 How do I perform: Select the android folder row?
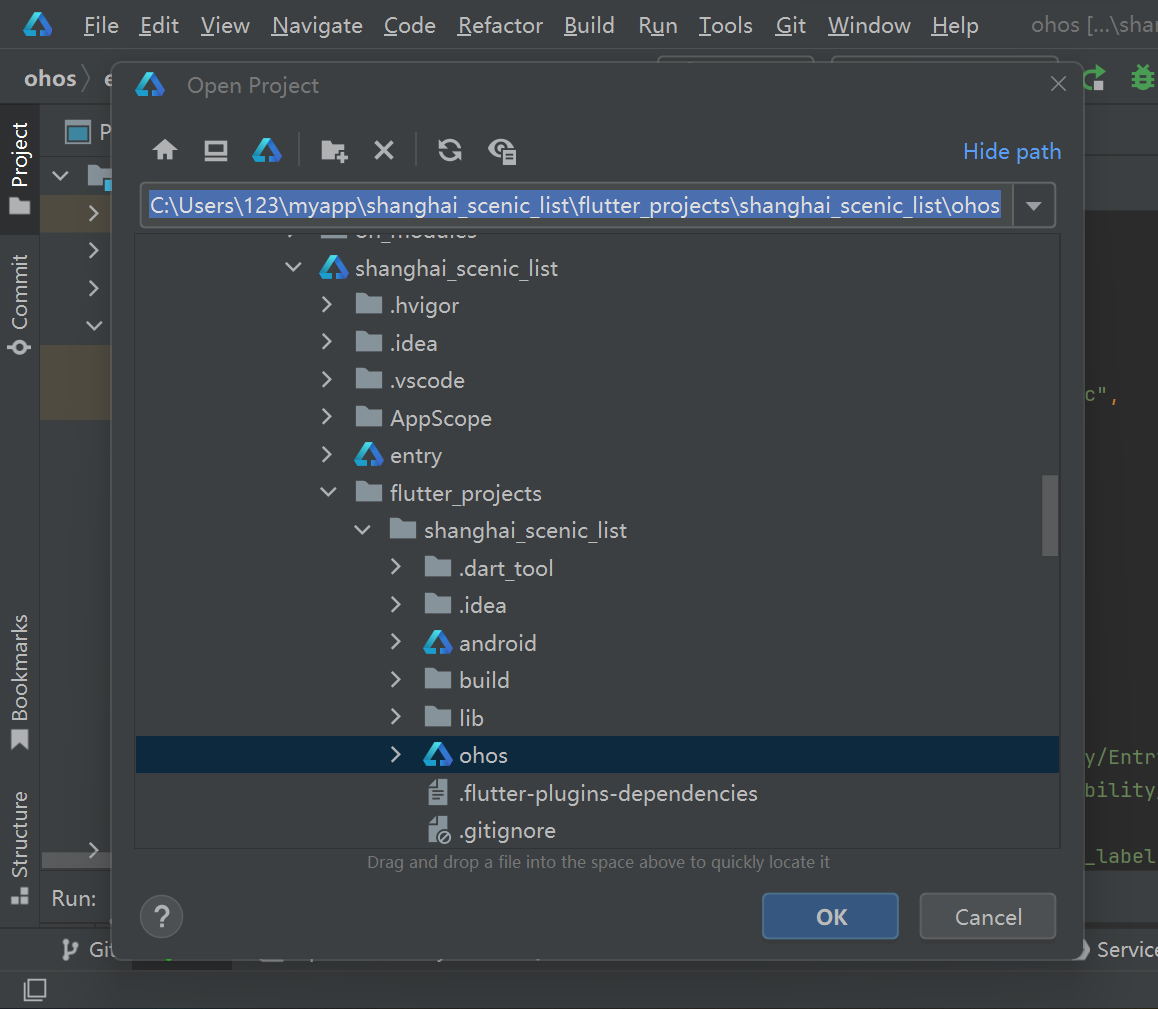[597, 643]
